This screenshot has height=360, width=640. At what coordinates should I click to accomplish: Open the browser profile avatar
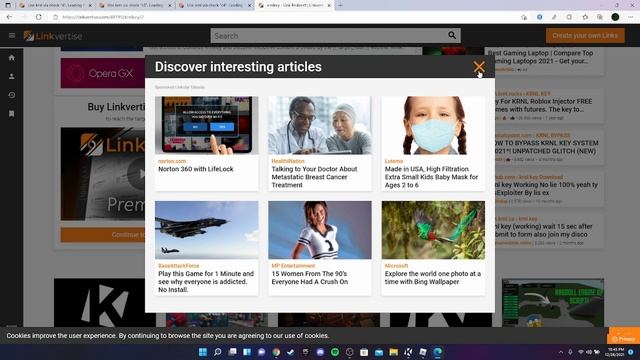pyautogui.click(x=615, y=17)
